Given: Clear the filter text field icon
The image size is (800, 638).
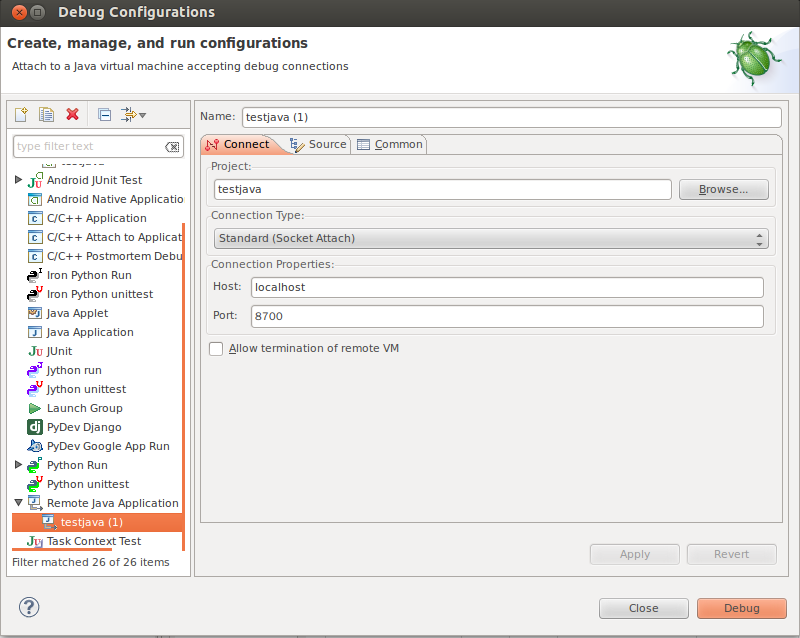Looking at the screenshot, I should point(172,147).
